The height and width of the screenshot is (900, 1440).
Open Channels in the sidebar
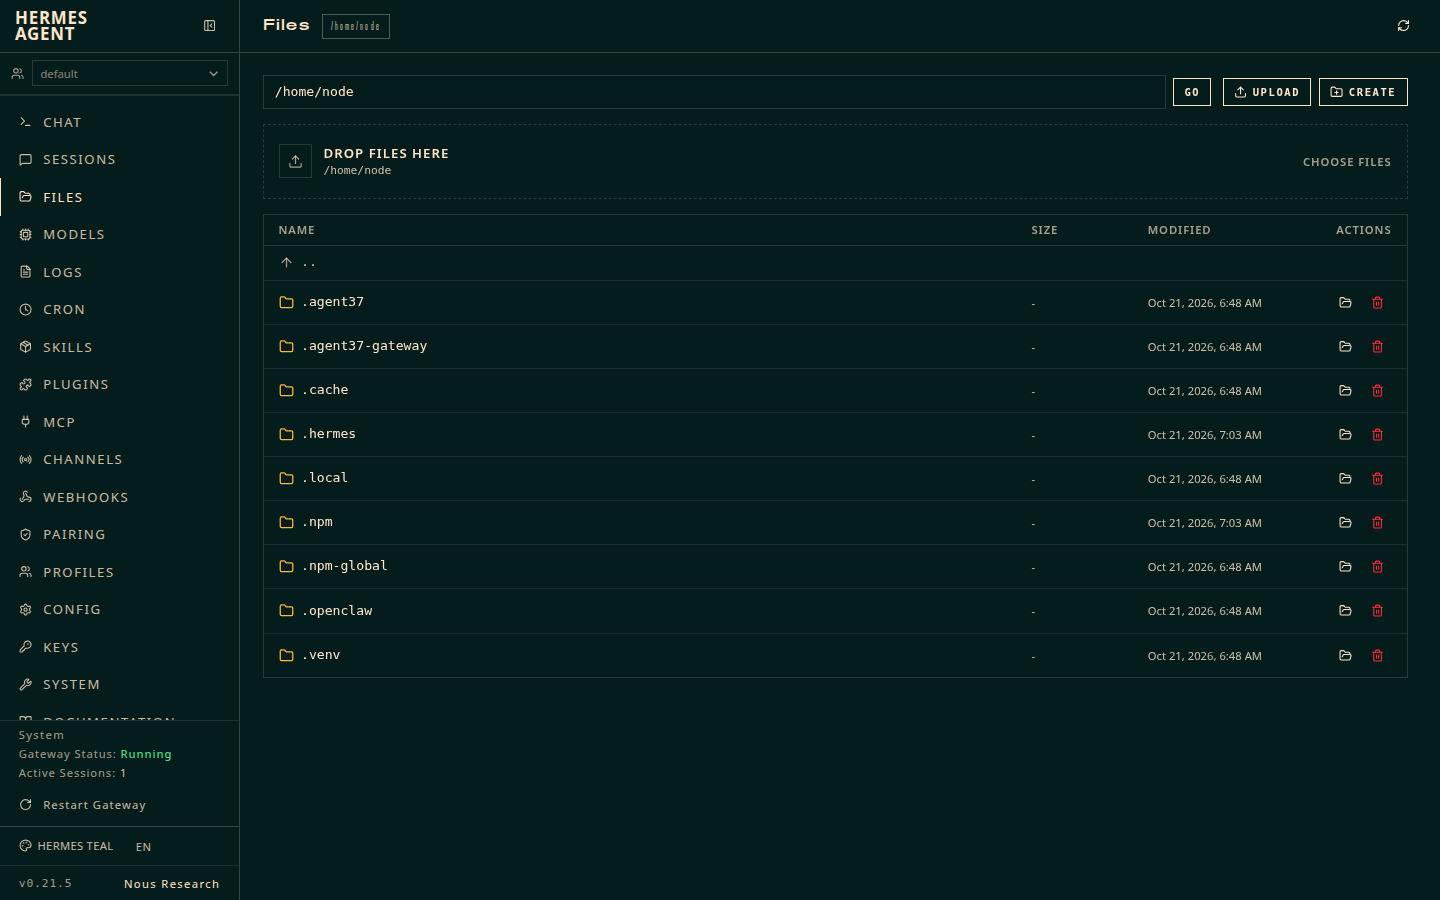pyautogui.click(x=120, y=460)
